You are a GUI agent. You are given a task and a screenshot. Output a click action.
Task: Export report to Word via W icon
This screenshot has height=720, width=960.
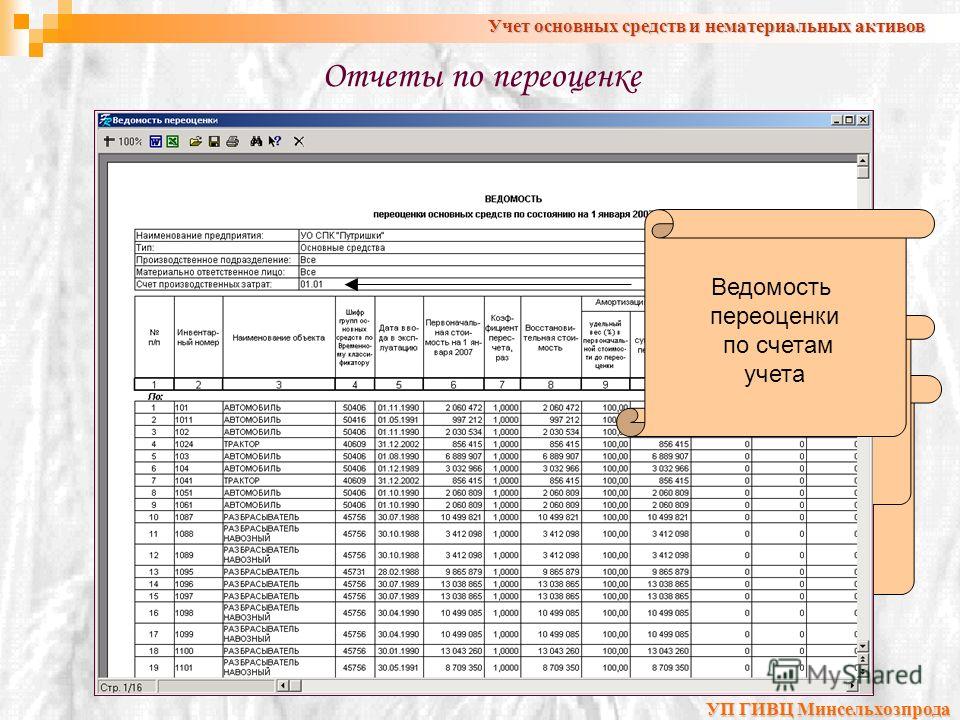pyautogui.click(x=156, y=141)
